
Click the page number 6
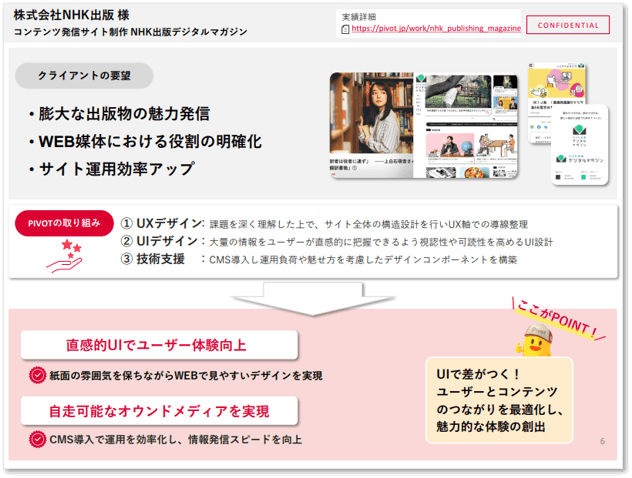603,441
